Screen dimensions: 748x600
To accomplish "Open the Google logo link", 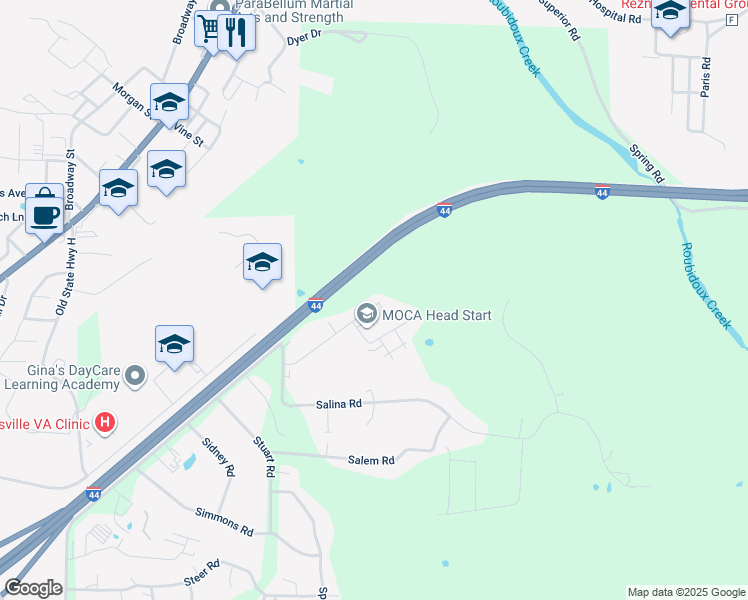I will point(33,588).
